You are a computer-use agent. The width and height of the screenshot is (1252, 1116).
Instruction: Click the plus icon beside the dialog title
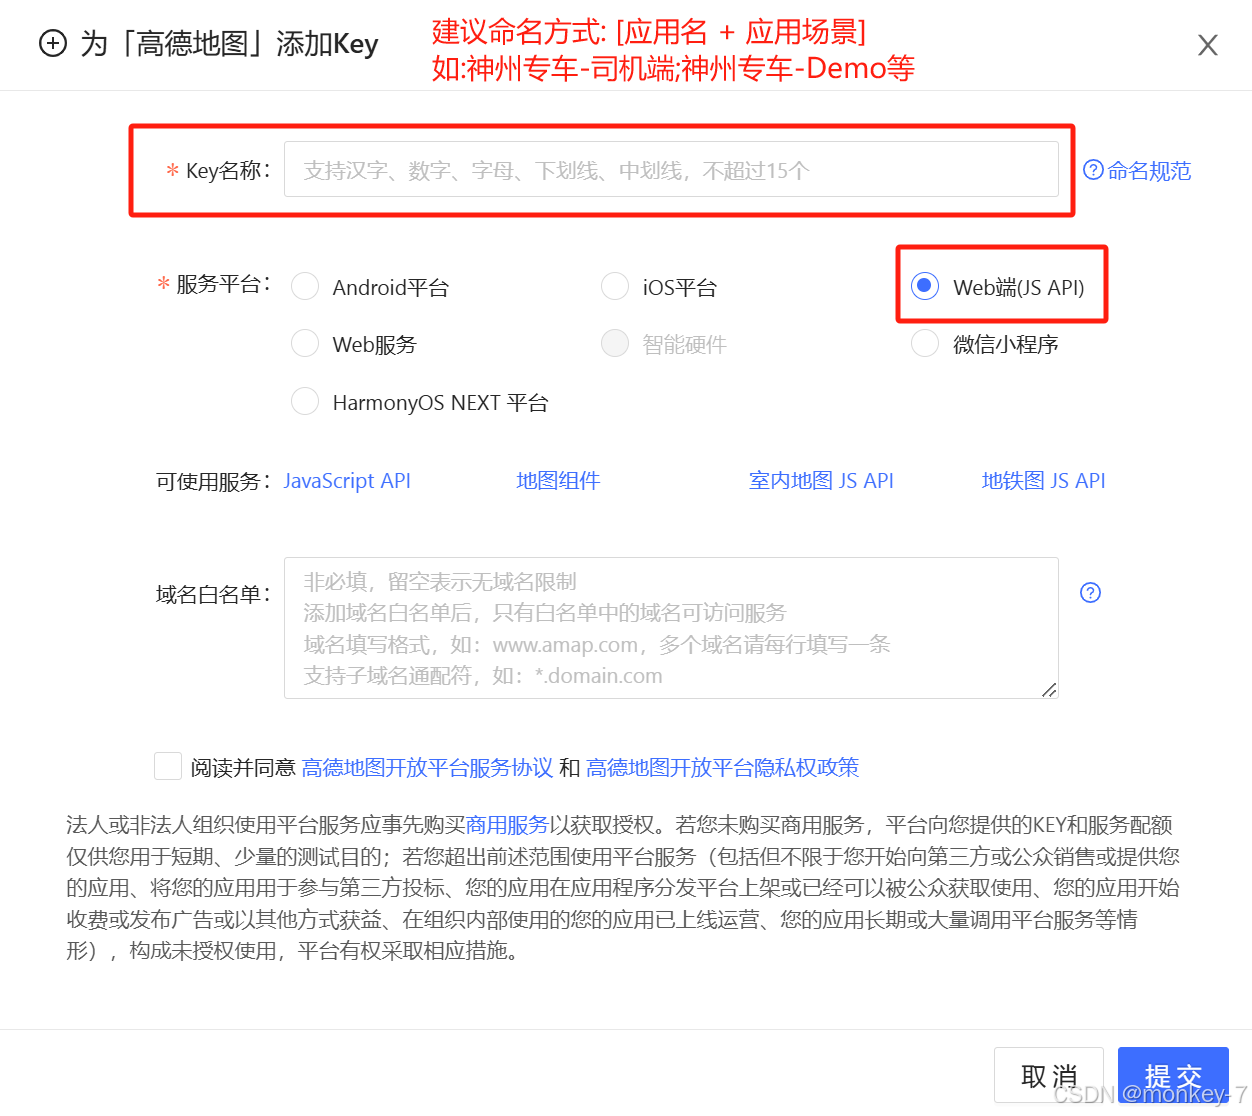click(x=52, y=43)
